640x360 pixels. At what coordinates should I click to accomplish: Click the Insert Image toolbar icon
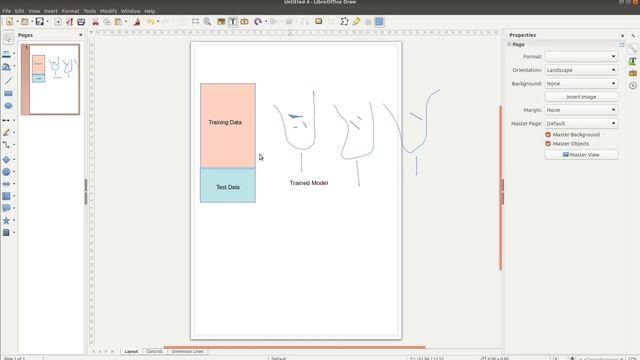pos(221,22)
